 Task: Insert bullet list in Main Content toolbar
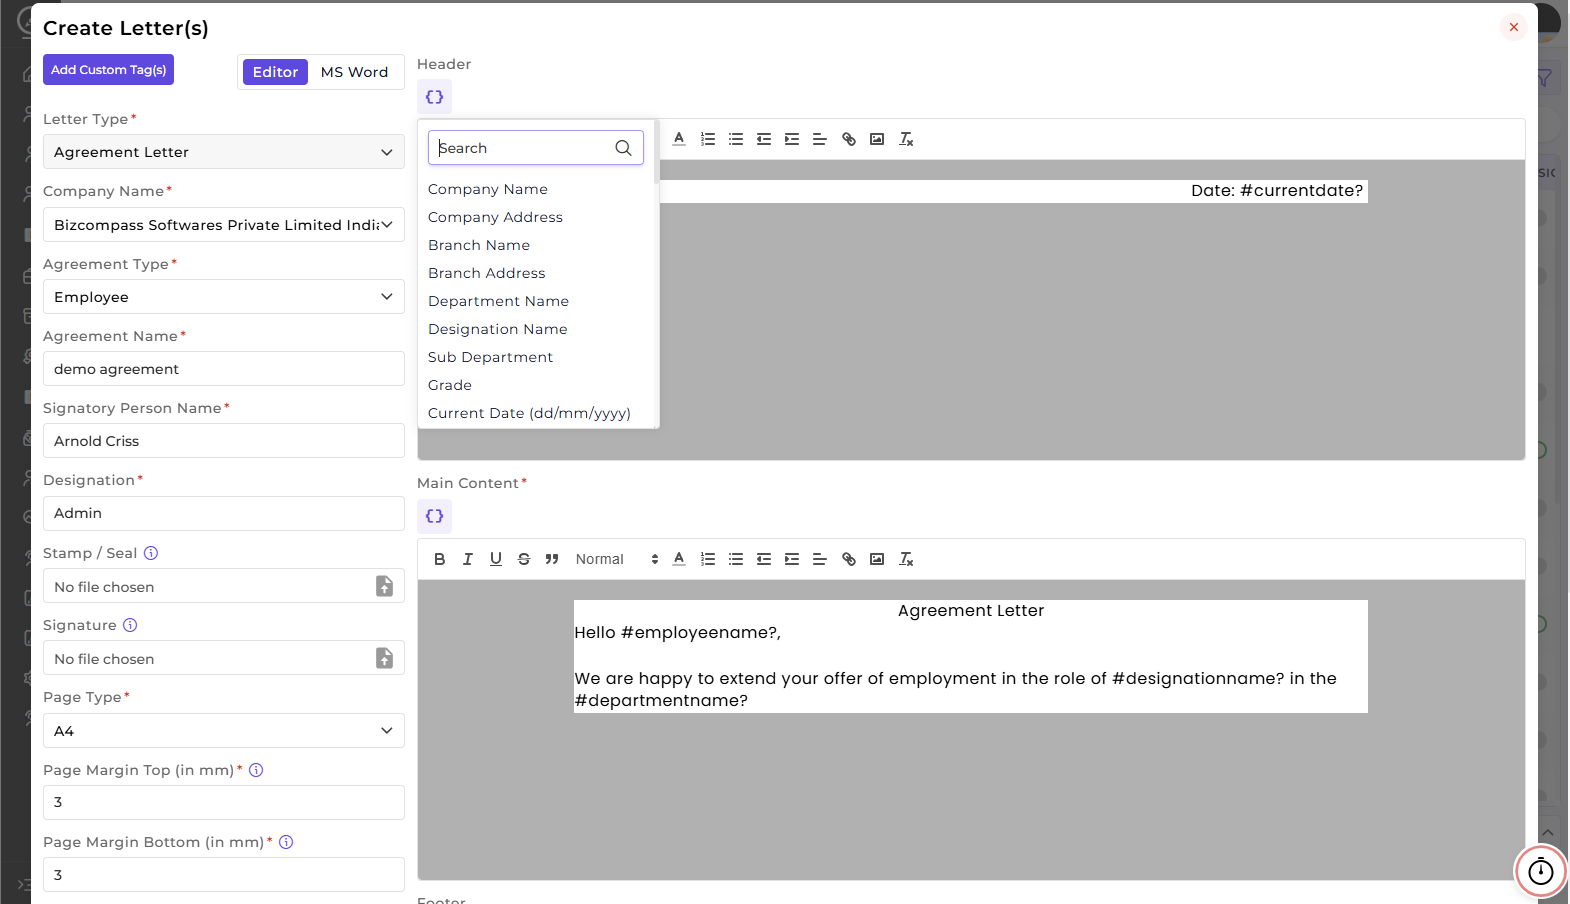coord(735,559)
